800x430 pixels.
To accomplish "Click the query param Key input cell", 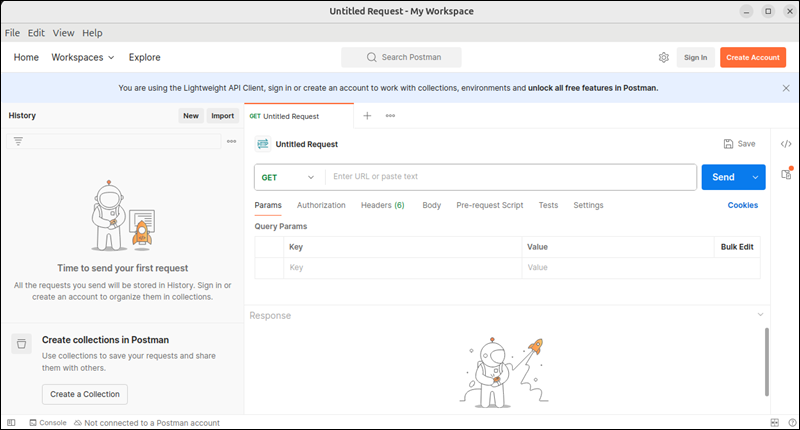I will click(x=403, y=268).
